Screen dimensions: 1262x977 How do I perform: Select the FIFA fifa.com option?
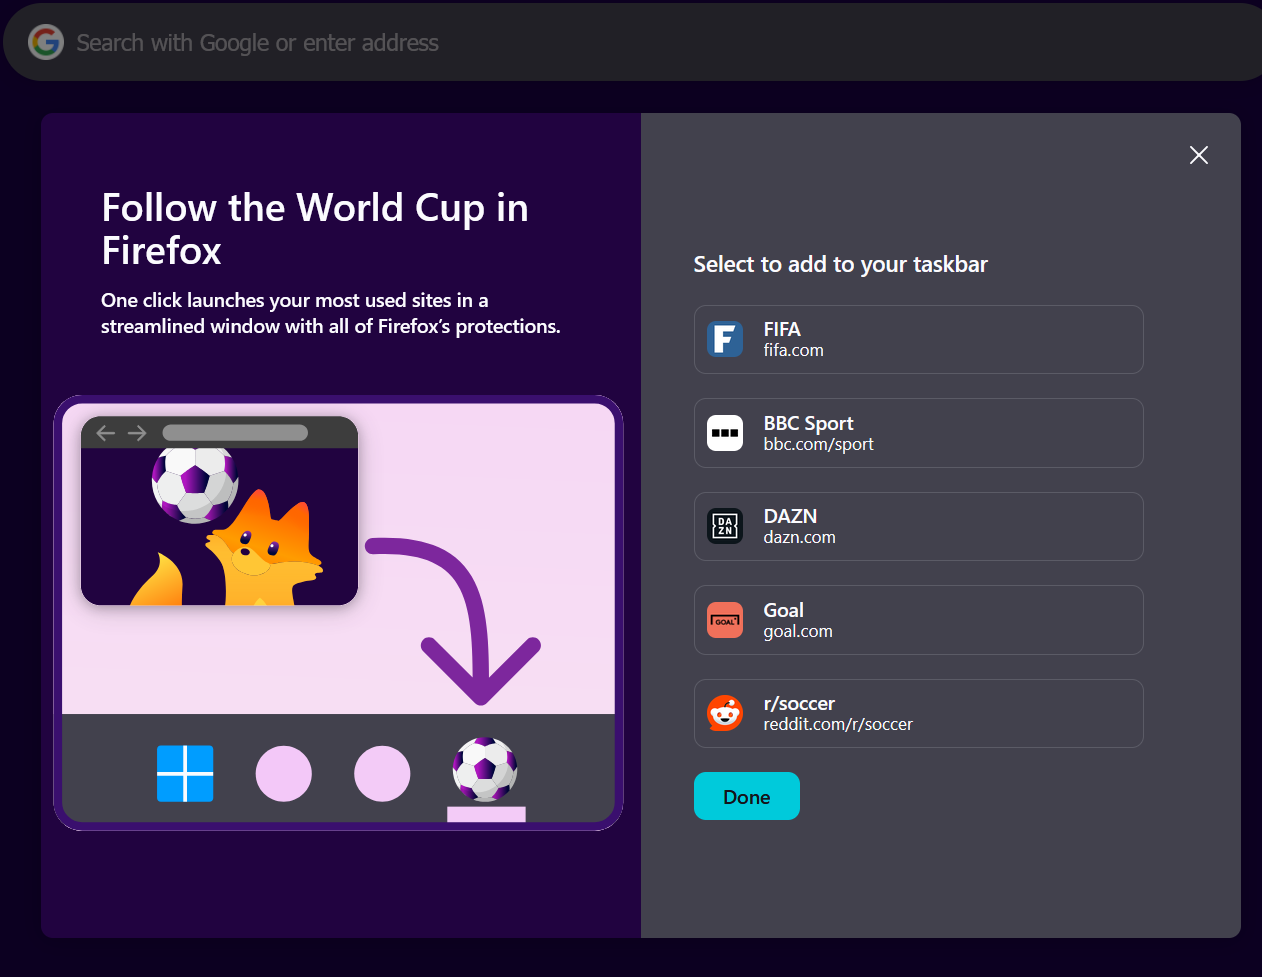918,339
